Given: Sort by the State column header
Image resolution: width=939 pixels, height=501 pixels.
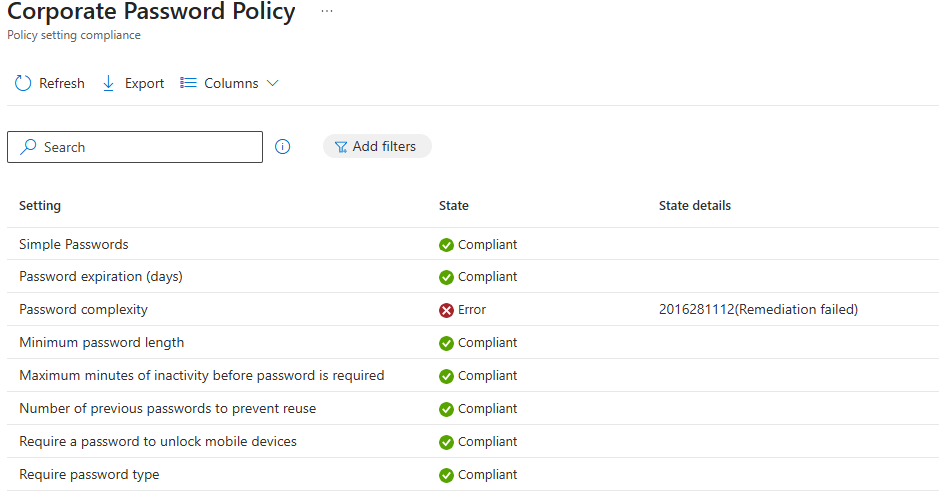Looking at the screenshot, I should pos(454,206).
